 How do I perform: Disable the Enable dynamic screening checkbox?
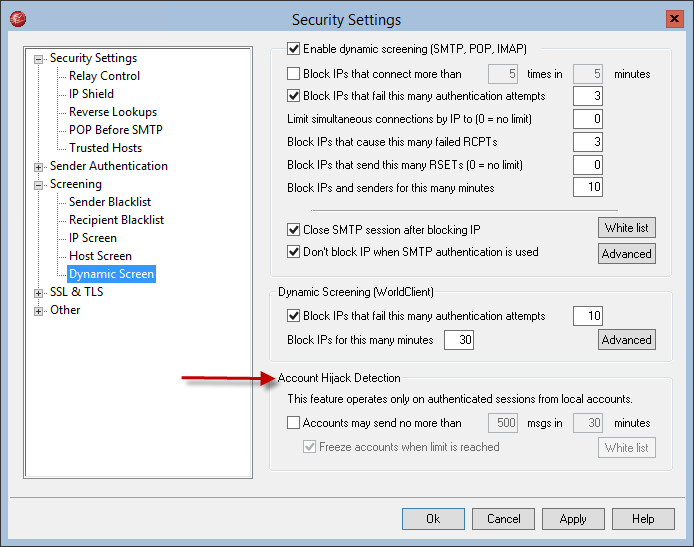pyautogui.click(x=293, y=48)
